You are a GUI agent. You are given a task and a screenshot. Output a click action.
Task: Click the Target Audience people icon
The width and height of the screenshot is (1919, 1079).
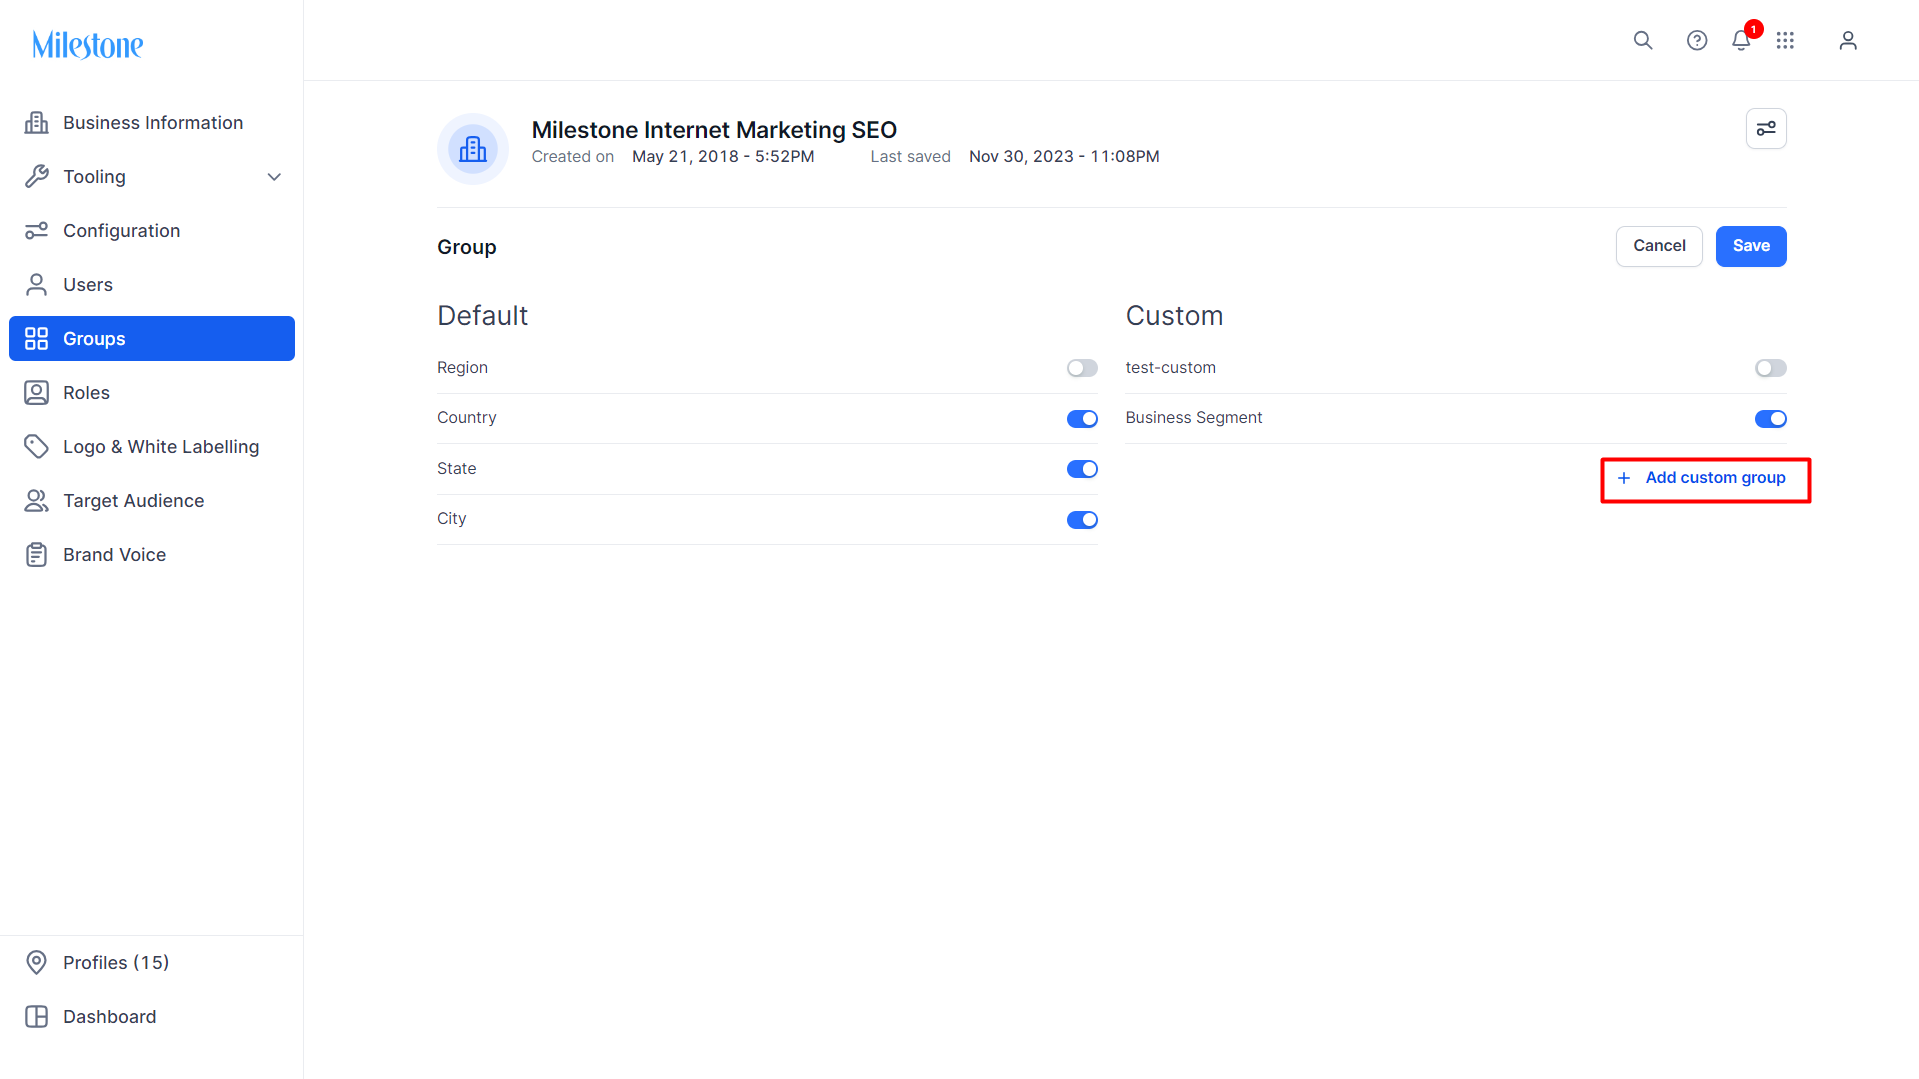(x=37, y=501)
